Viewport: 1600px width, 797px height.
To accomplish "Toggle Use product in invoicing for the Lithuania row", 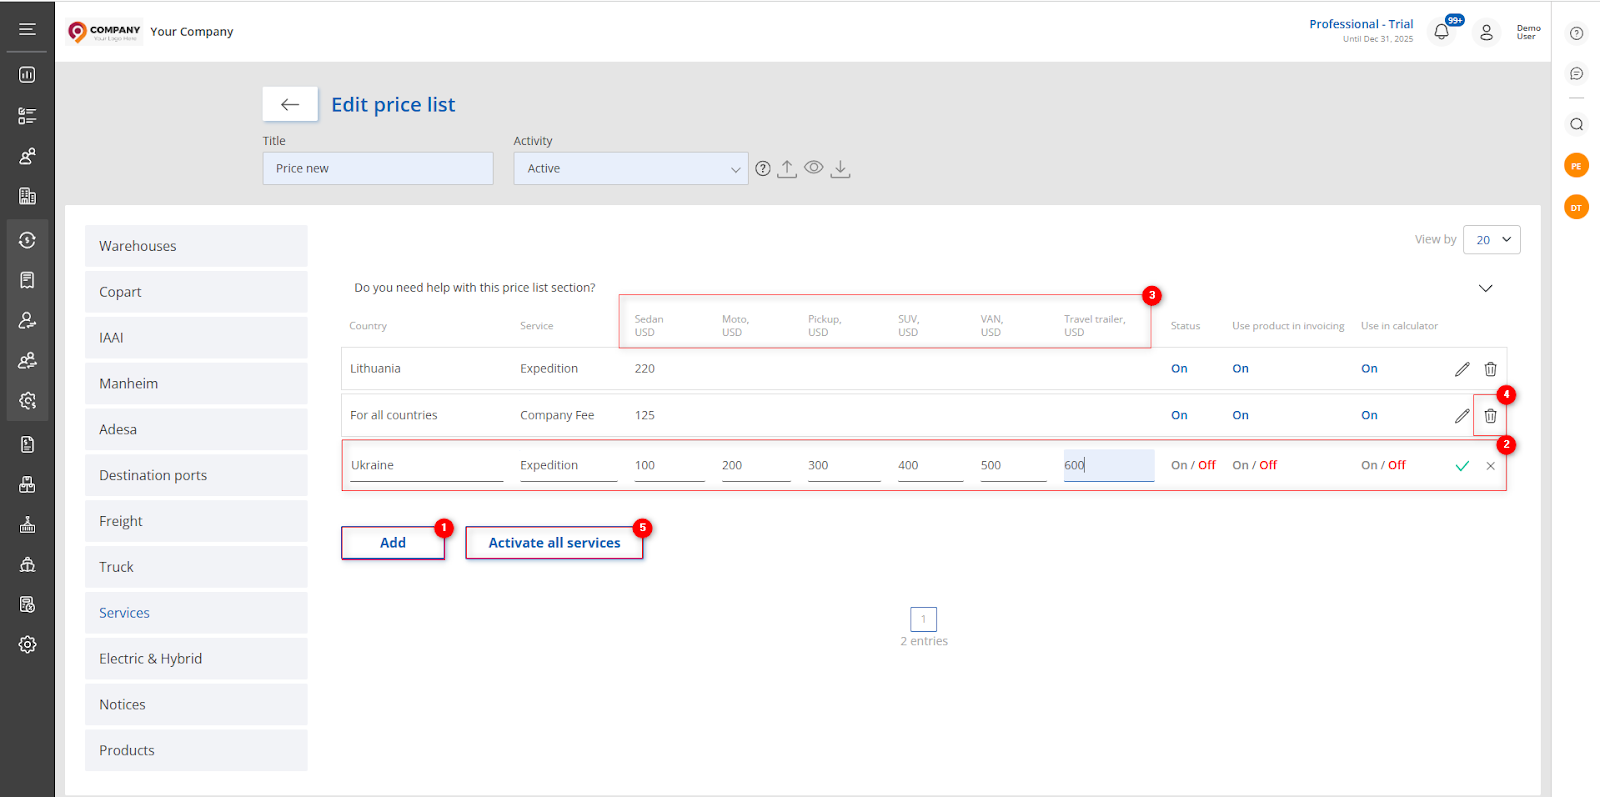I will [1240, 369].
